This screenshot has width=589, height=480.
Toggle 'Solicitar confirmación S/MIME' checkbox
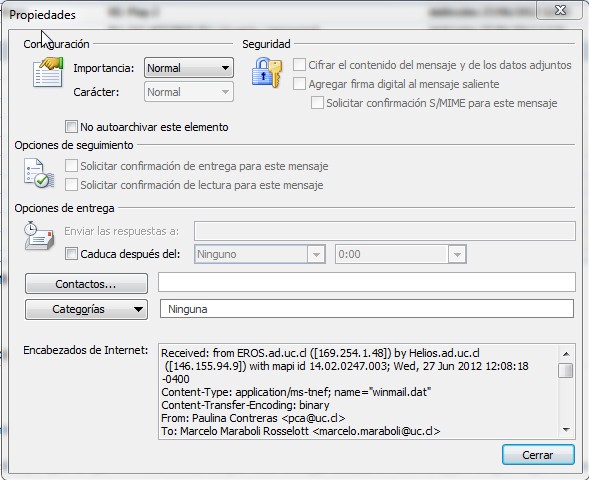click(x=317, y=103)
